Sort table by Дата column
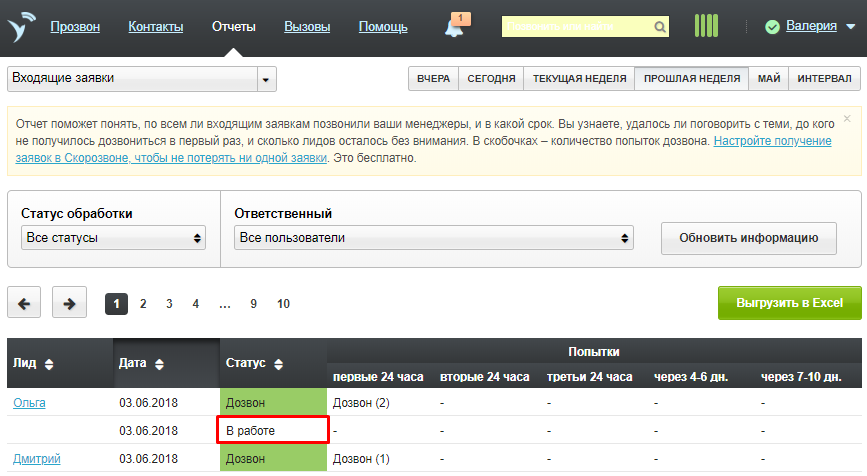Screen dimensions: 867x476 point(159,363)
